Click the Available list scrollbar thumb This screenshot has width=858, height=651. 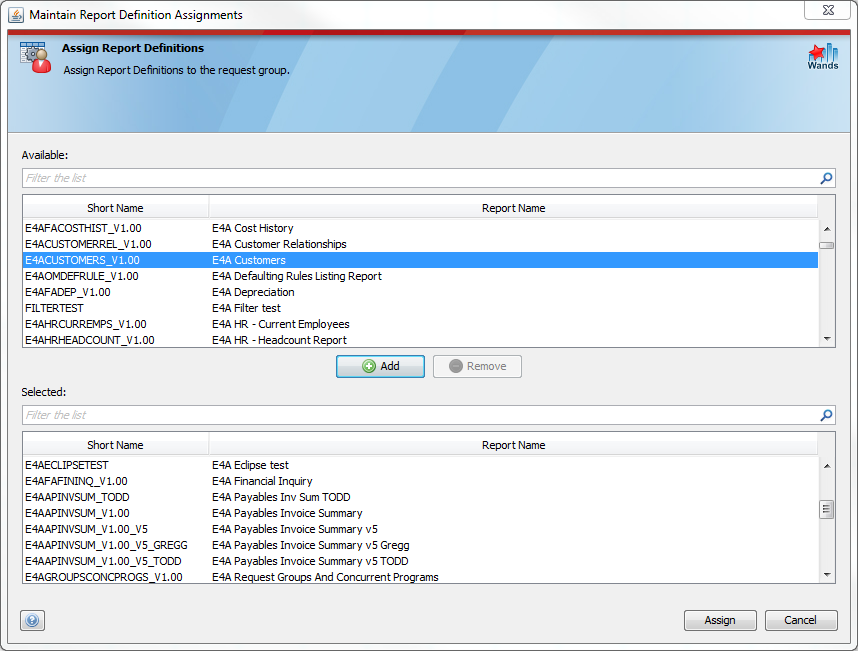(827, 246)
